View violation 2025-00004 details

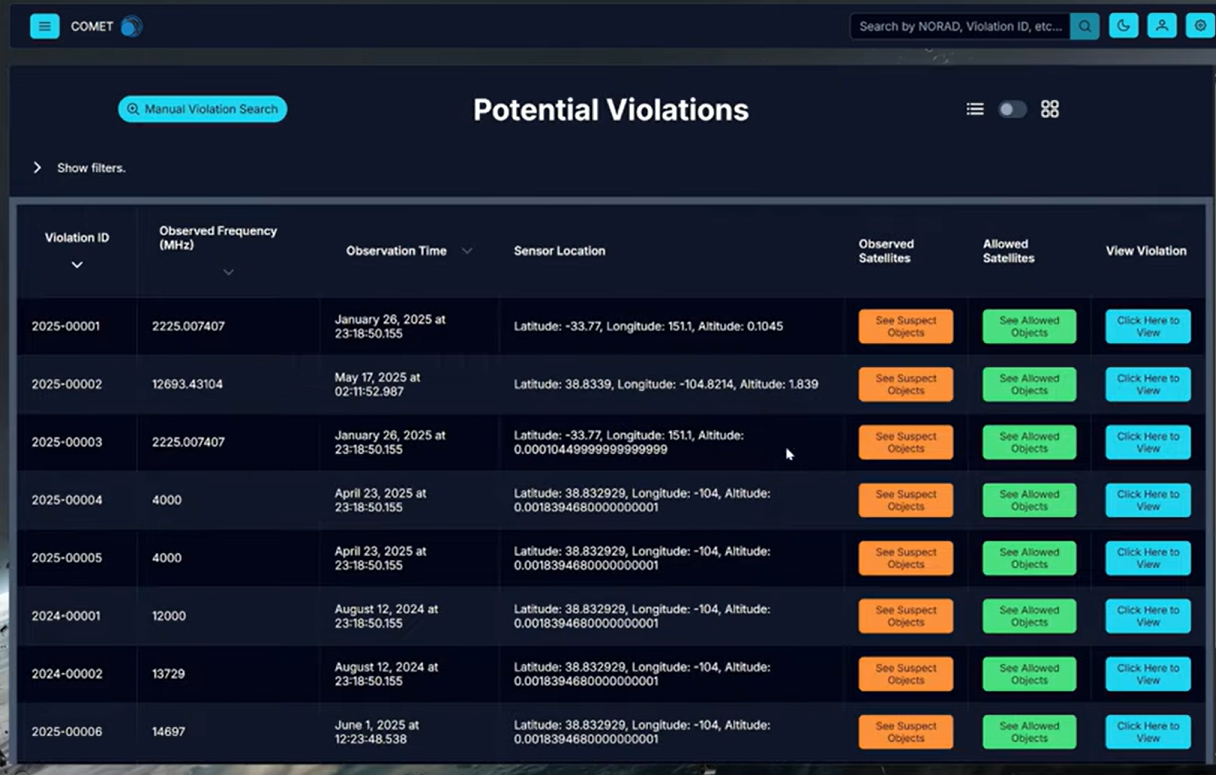1147,500
